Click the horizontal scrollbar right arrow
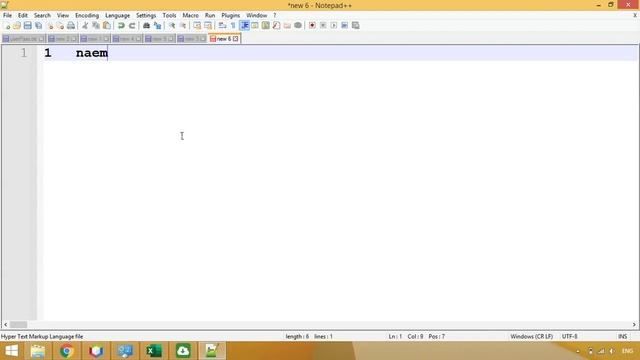640x360 pixels. click(634, 324)
